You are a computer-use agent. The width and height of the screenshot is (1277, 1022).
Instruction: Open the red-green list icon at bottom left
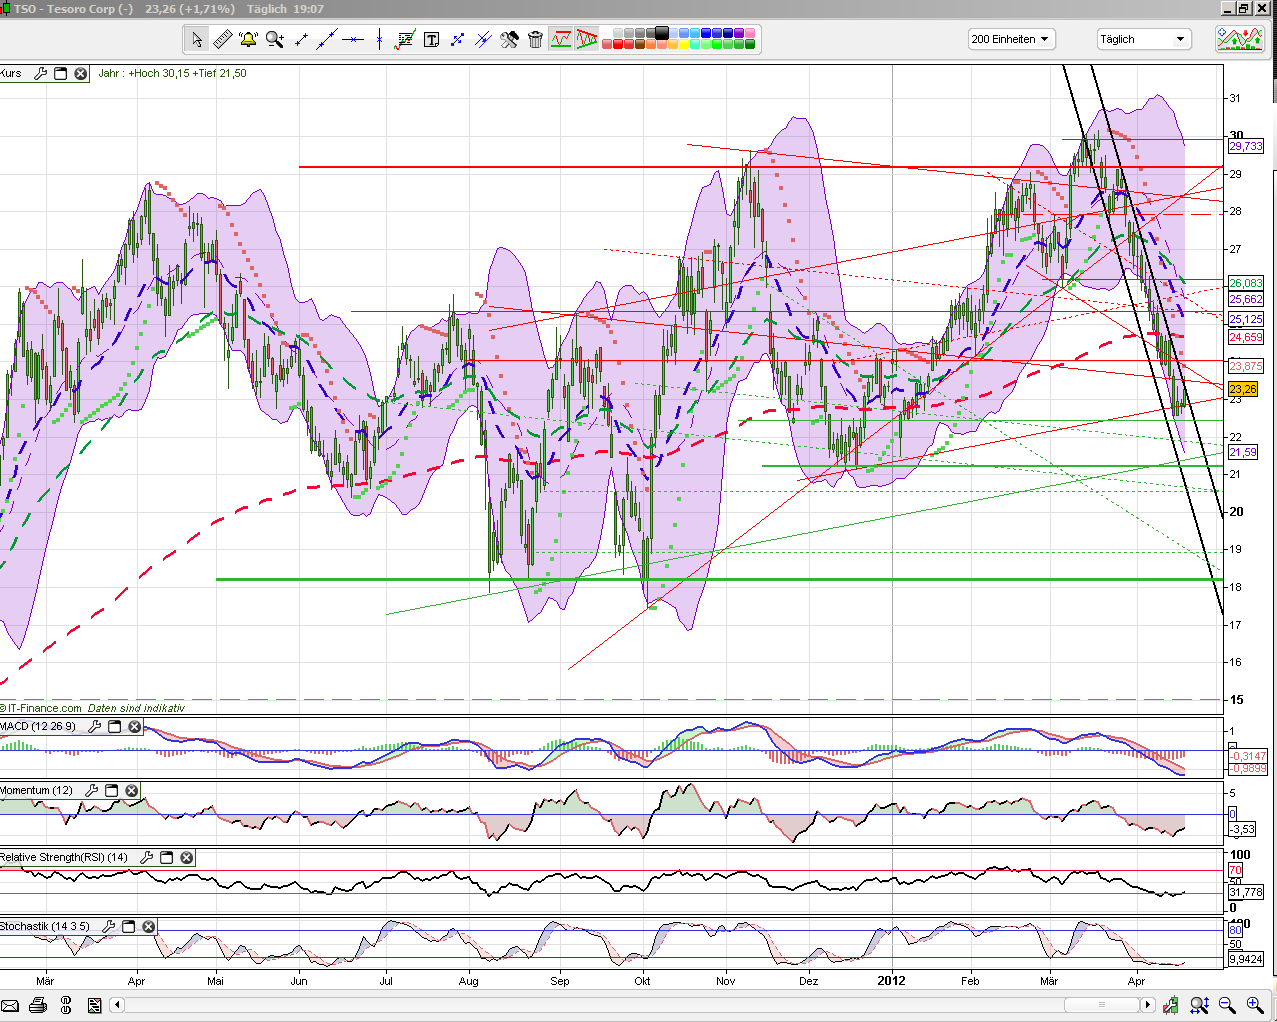(94, 1005)
